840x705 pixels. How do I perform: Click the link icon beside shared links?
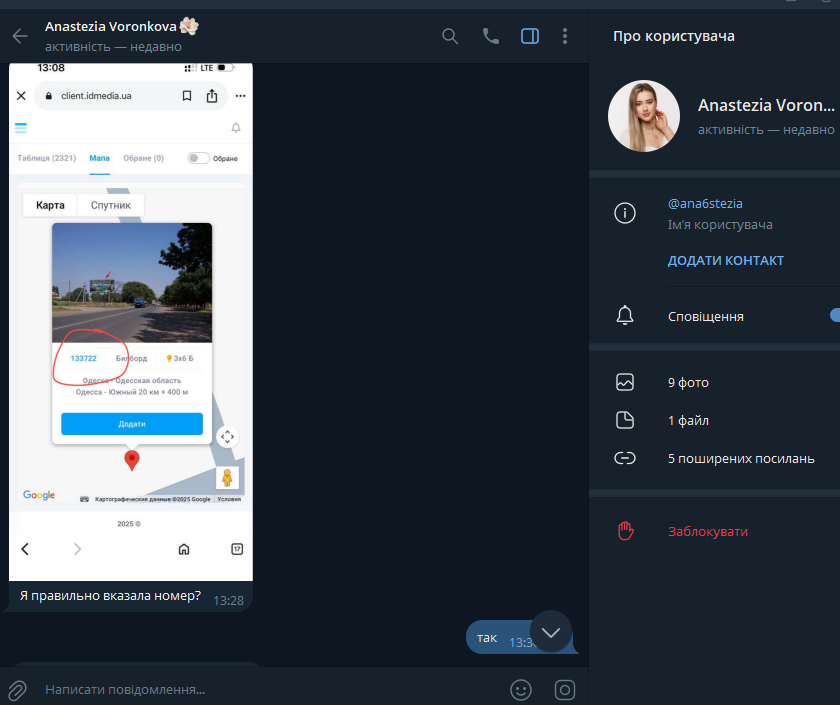[625, 458]
